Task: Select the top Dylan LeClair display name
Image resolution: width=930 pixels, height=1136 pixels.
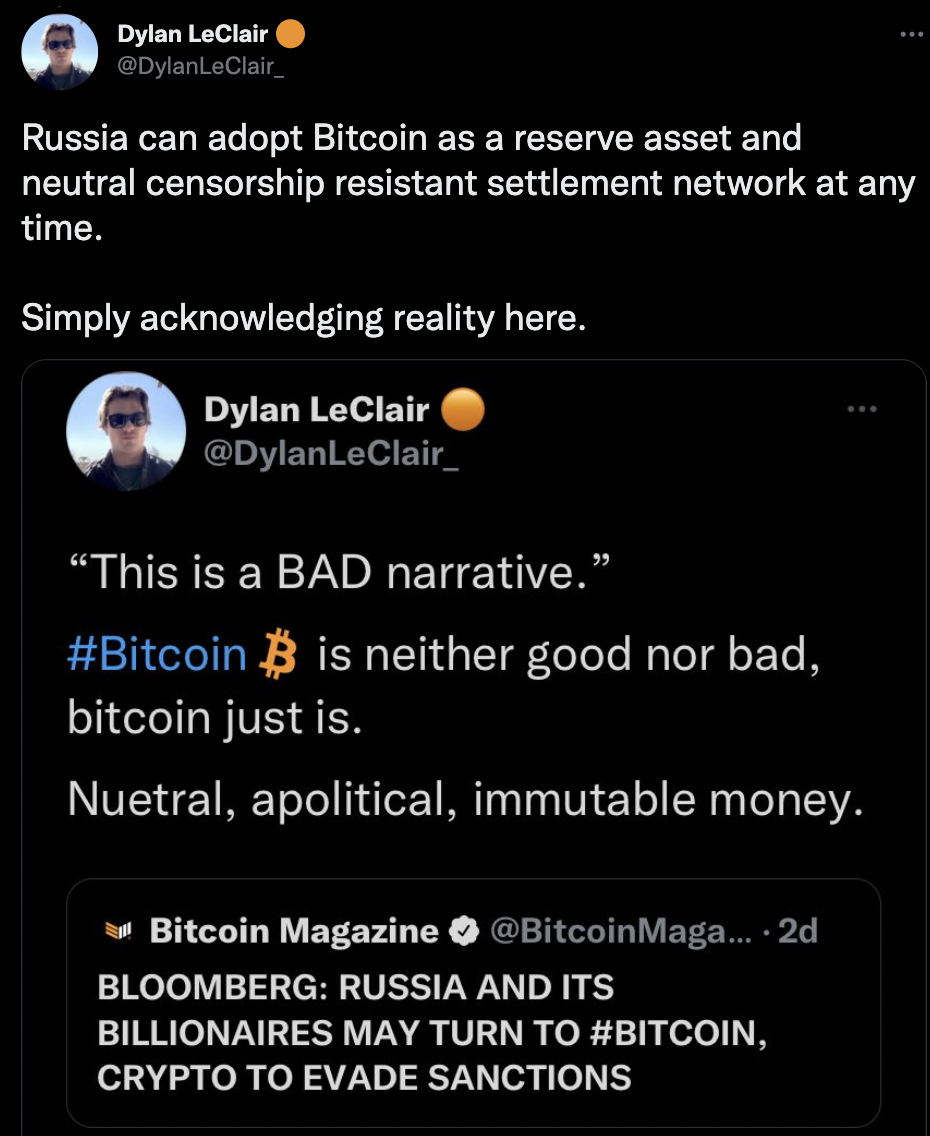Action: pyautogui.click(x=192, y=34)
